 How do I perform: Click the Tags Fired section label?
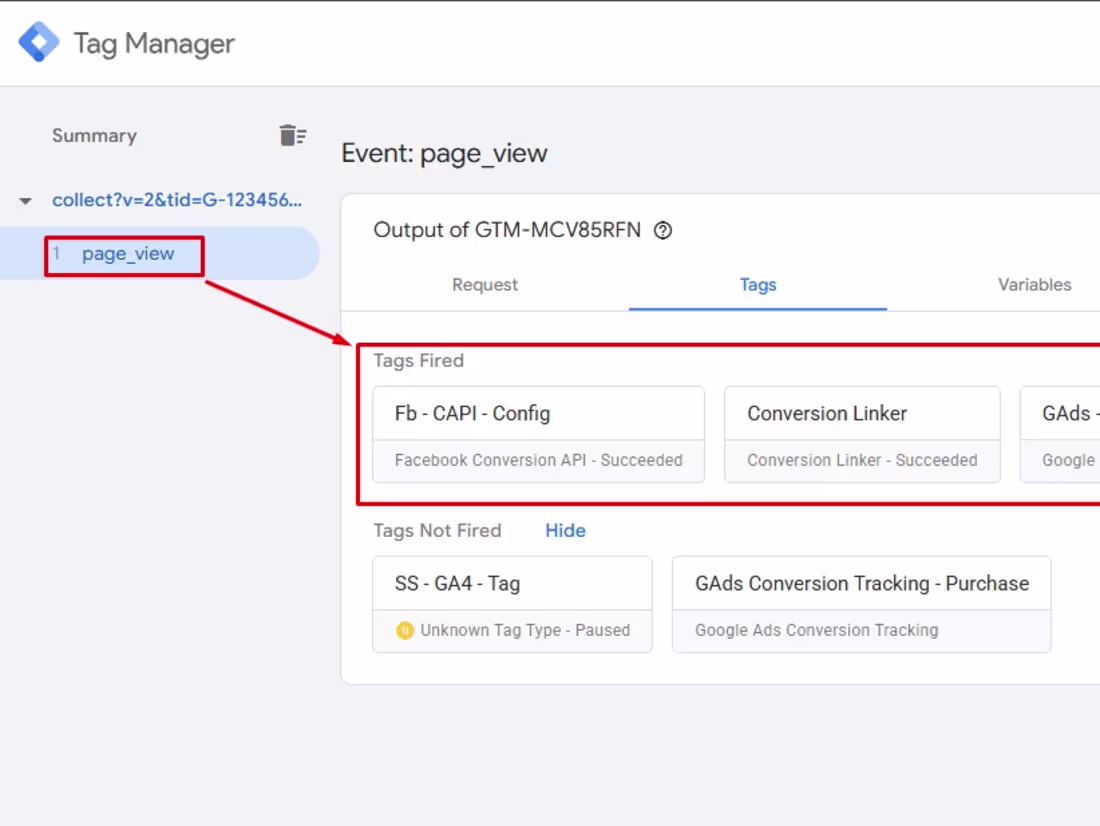coord(419,361)
